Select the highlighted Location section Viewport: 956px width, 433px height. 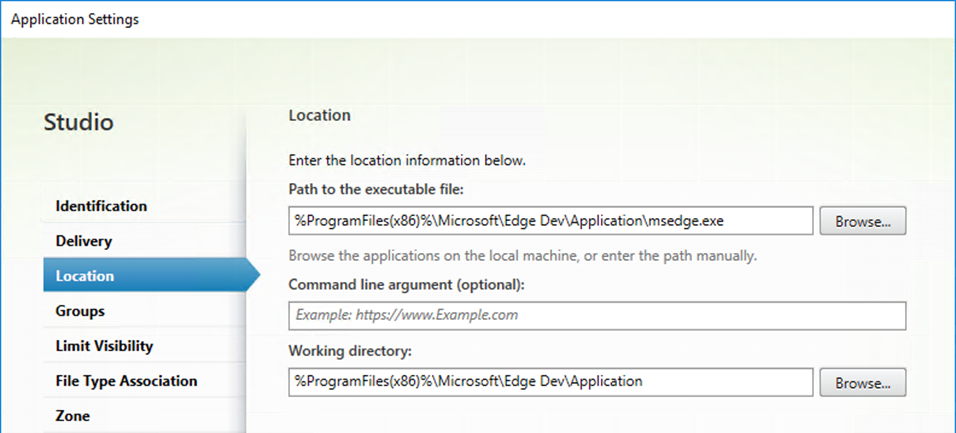pos(144,276)
